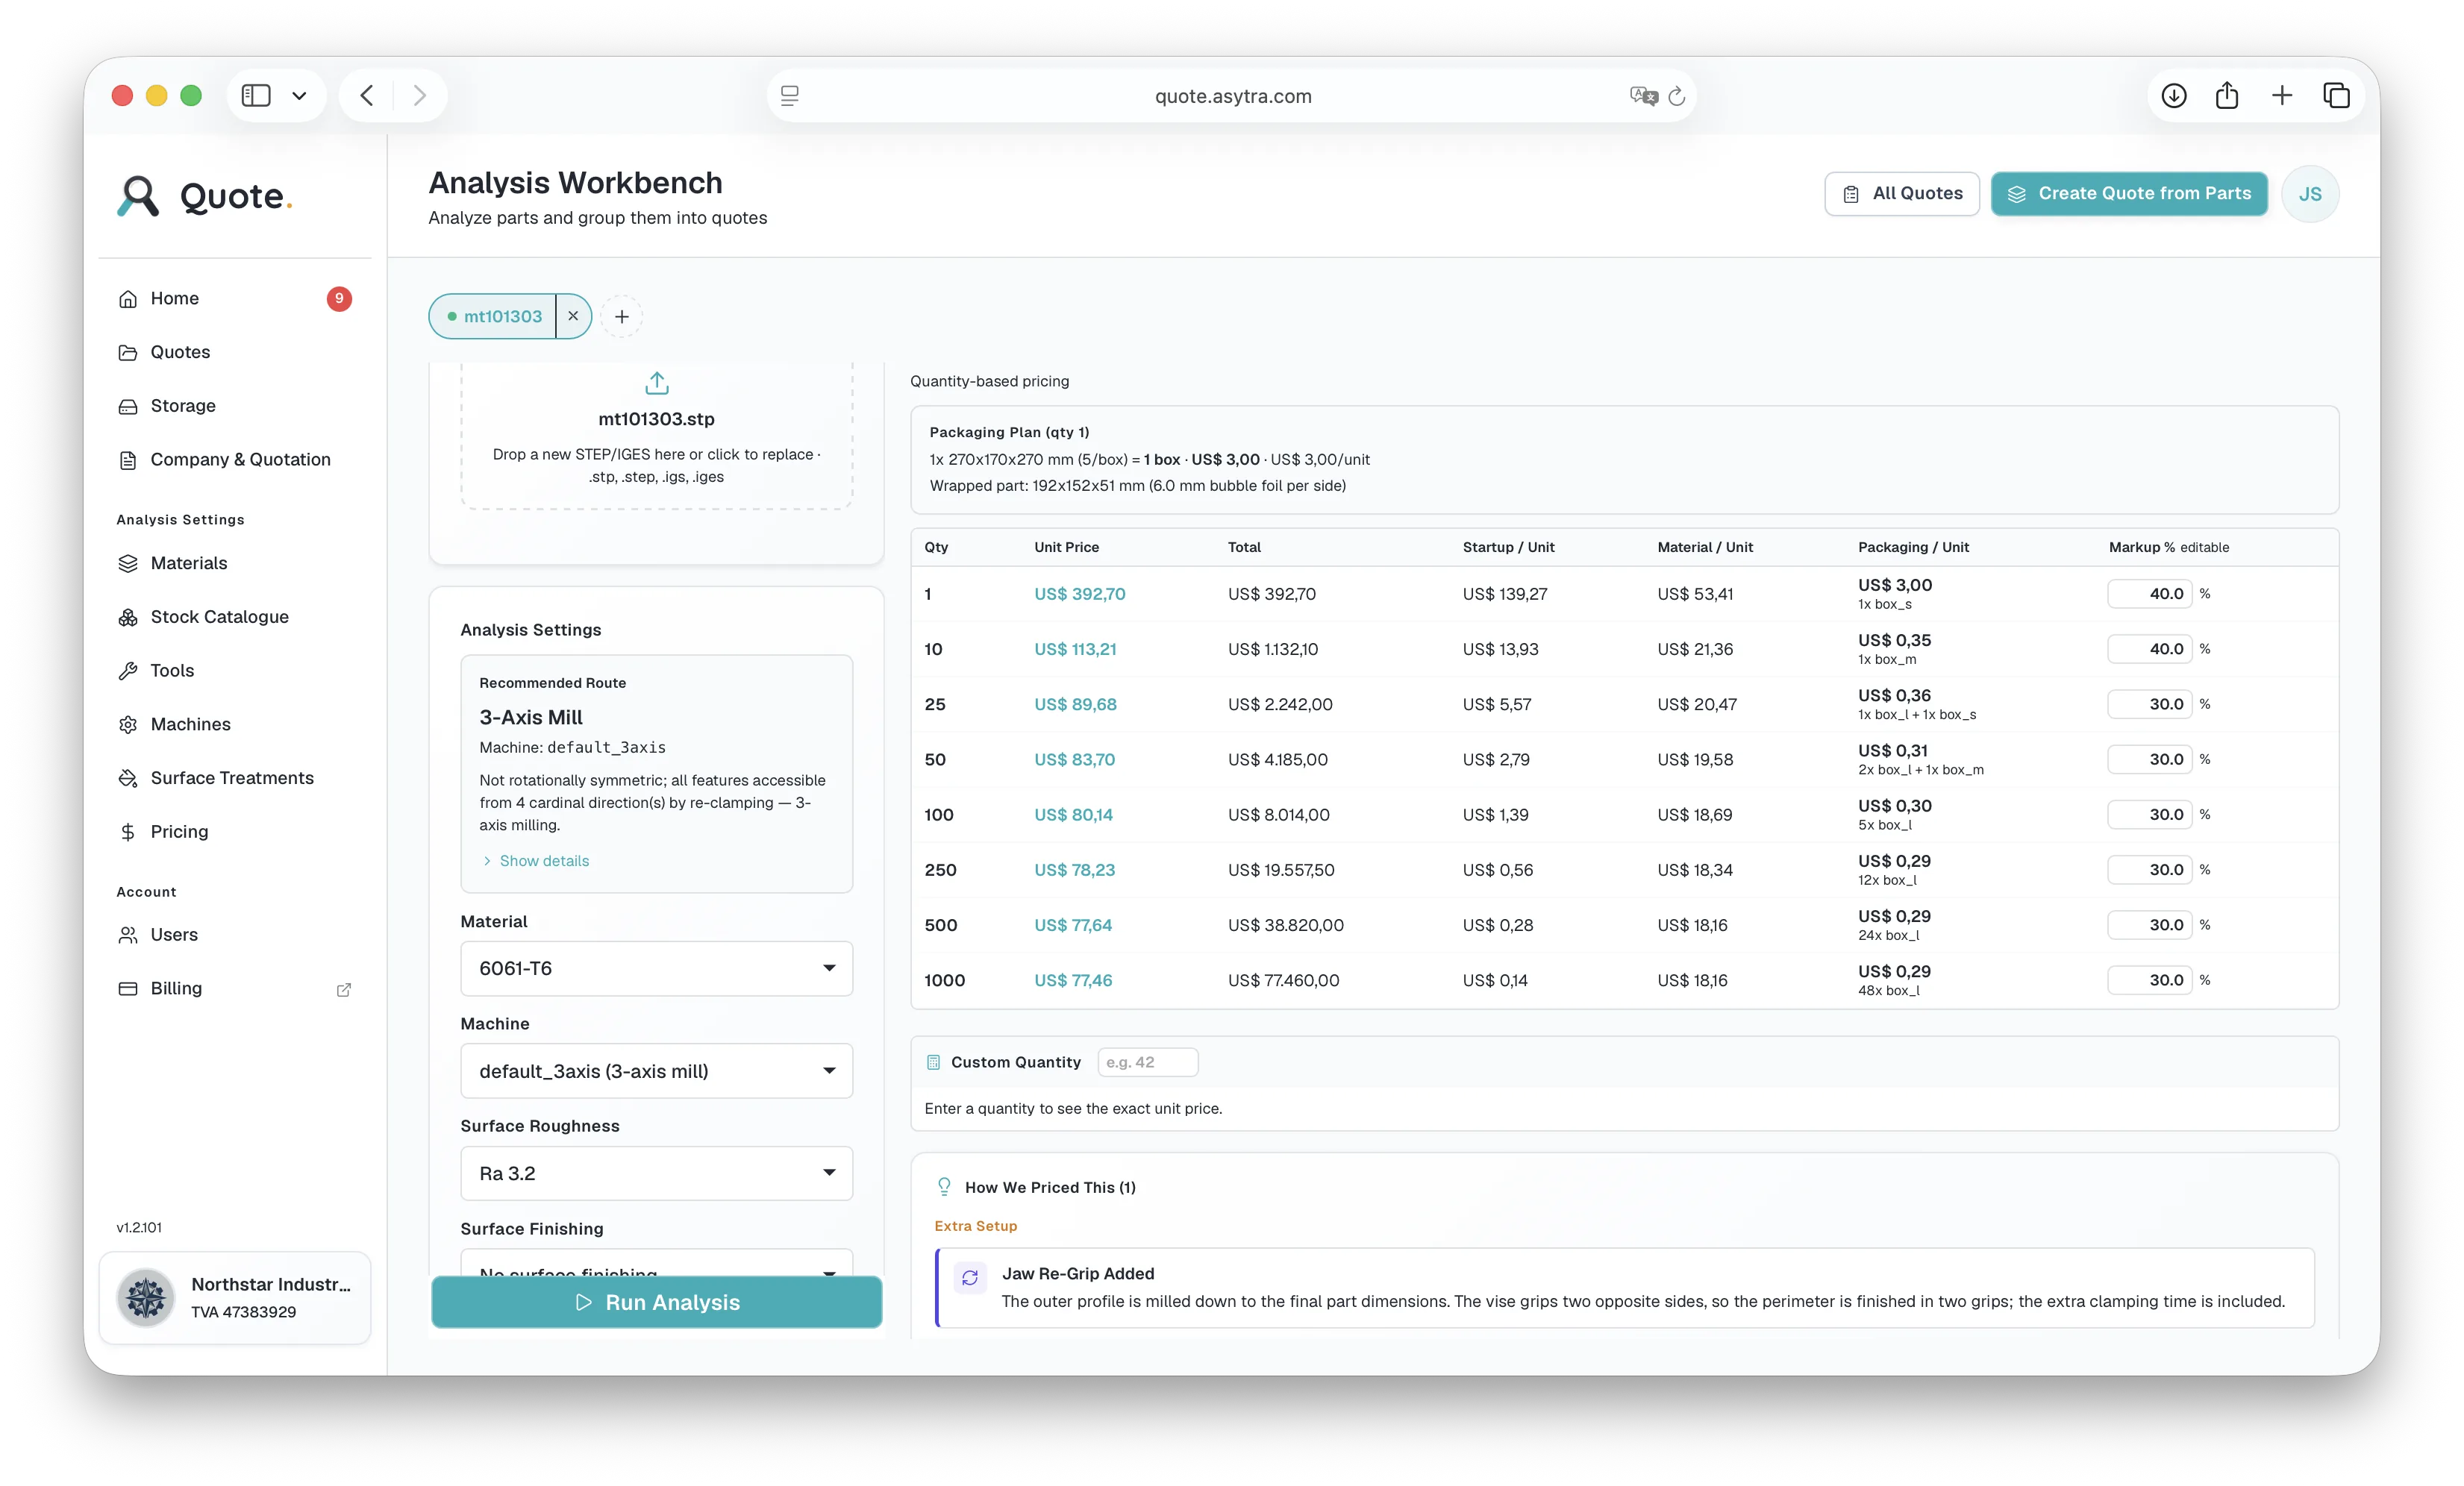Click the Users people icon
Screen dimensions: 2464x1486
click(128, 935)
